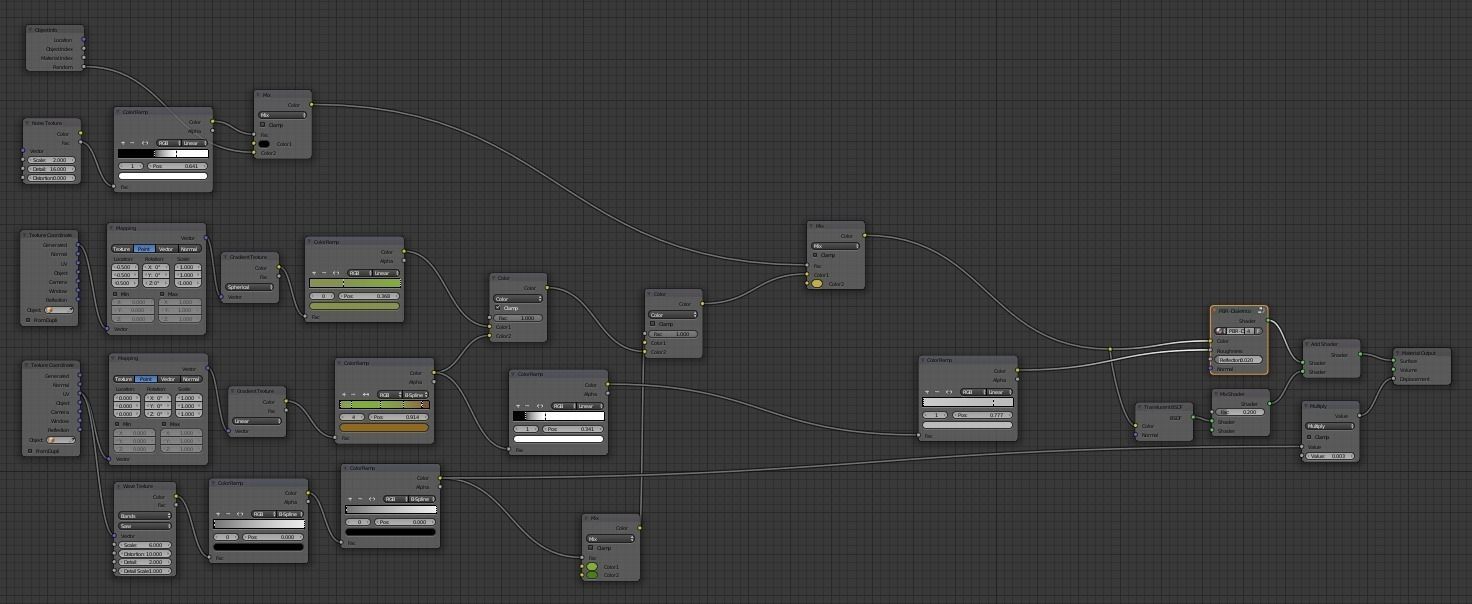Image resolution: width=1472 pixels, height=604 pixels.
Task: Open the Spherical gradient type dropdown
Action: pyautogui.click(x=249, y=287)
